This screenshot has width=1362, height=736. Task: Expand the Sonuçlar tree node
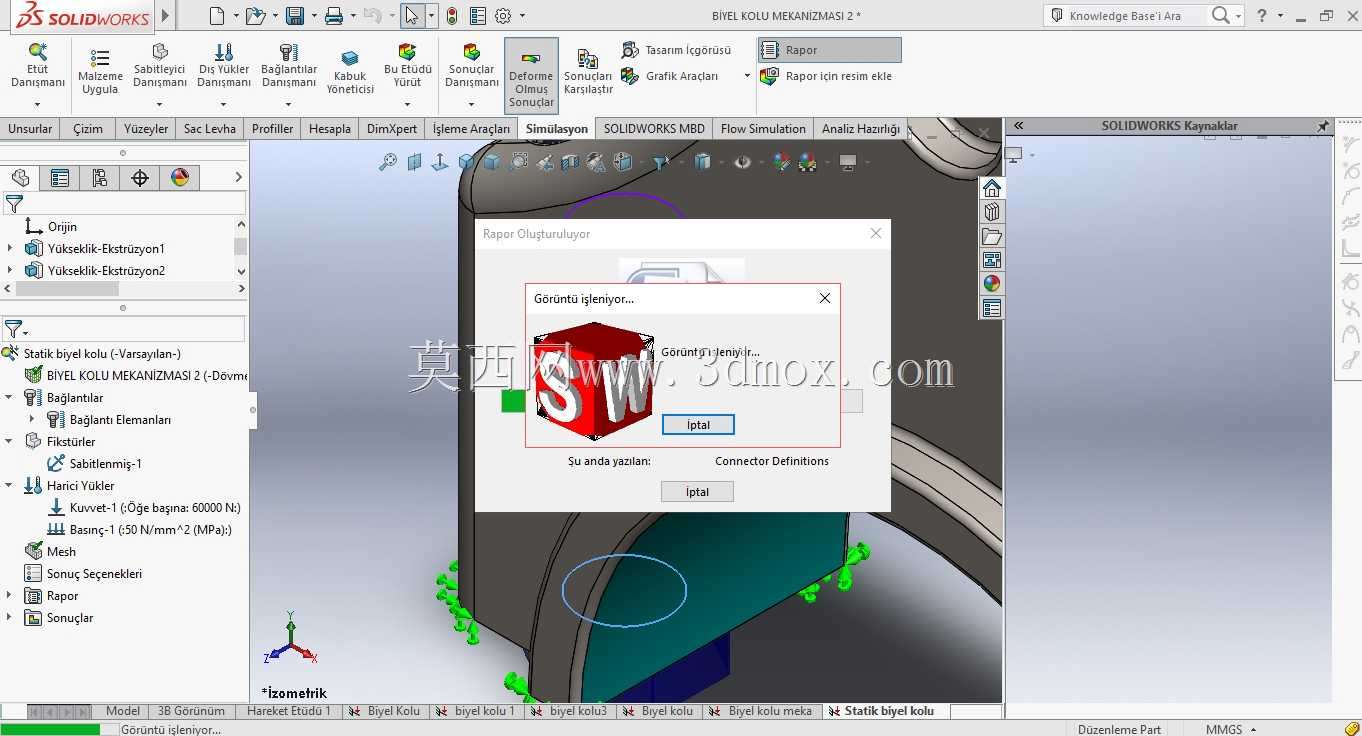point(9,617)
